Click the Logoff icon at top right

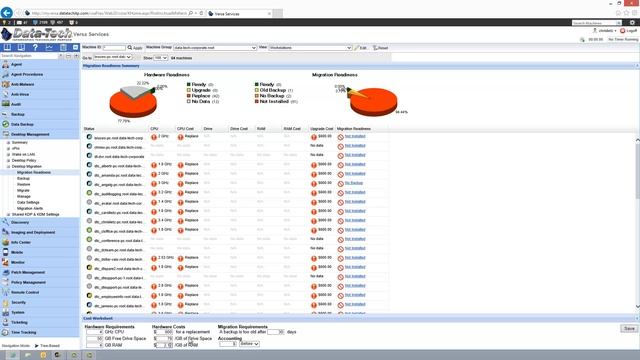click(622, 31)
